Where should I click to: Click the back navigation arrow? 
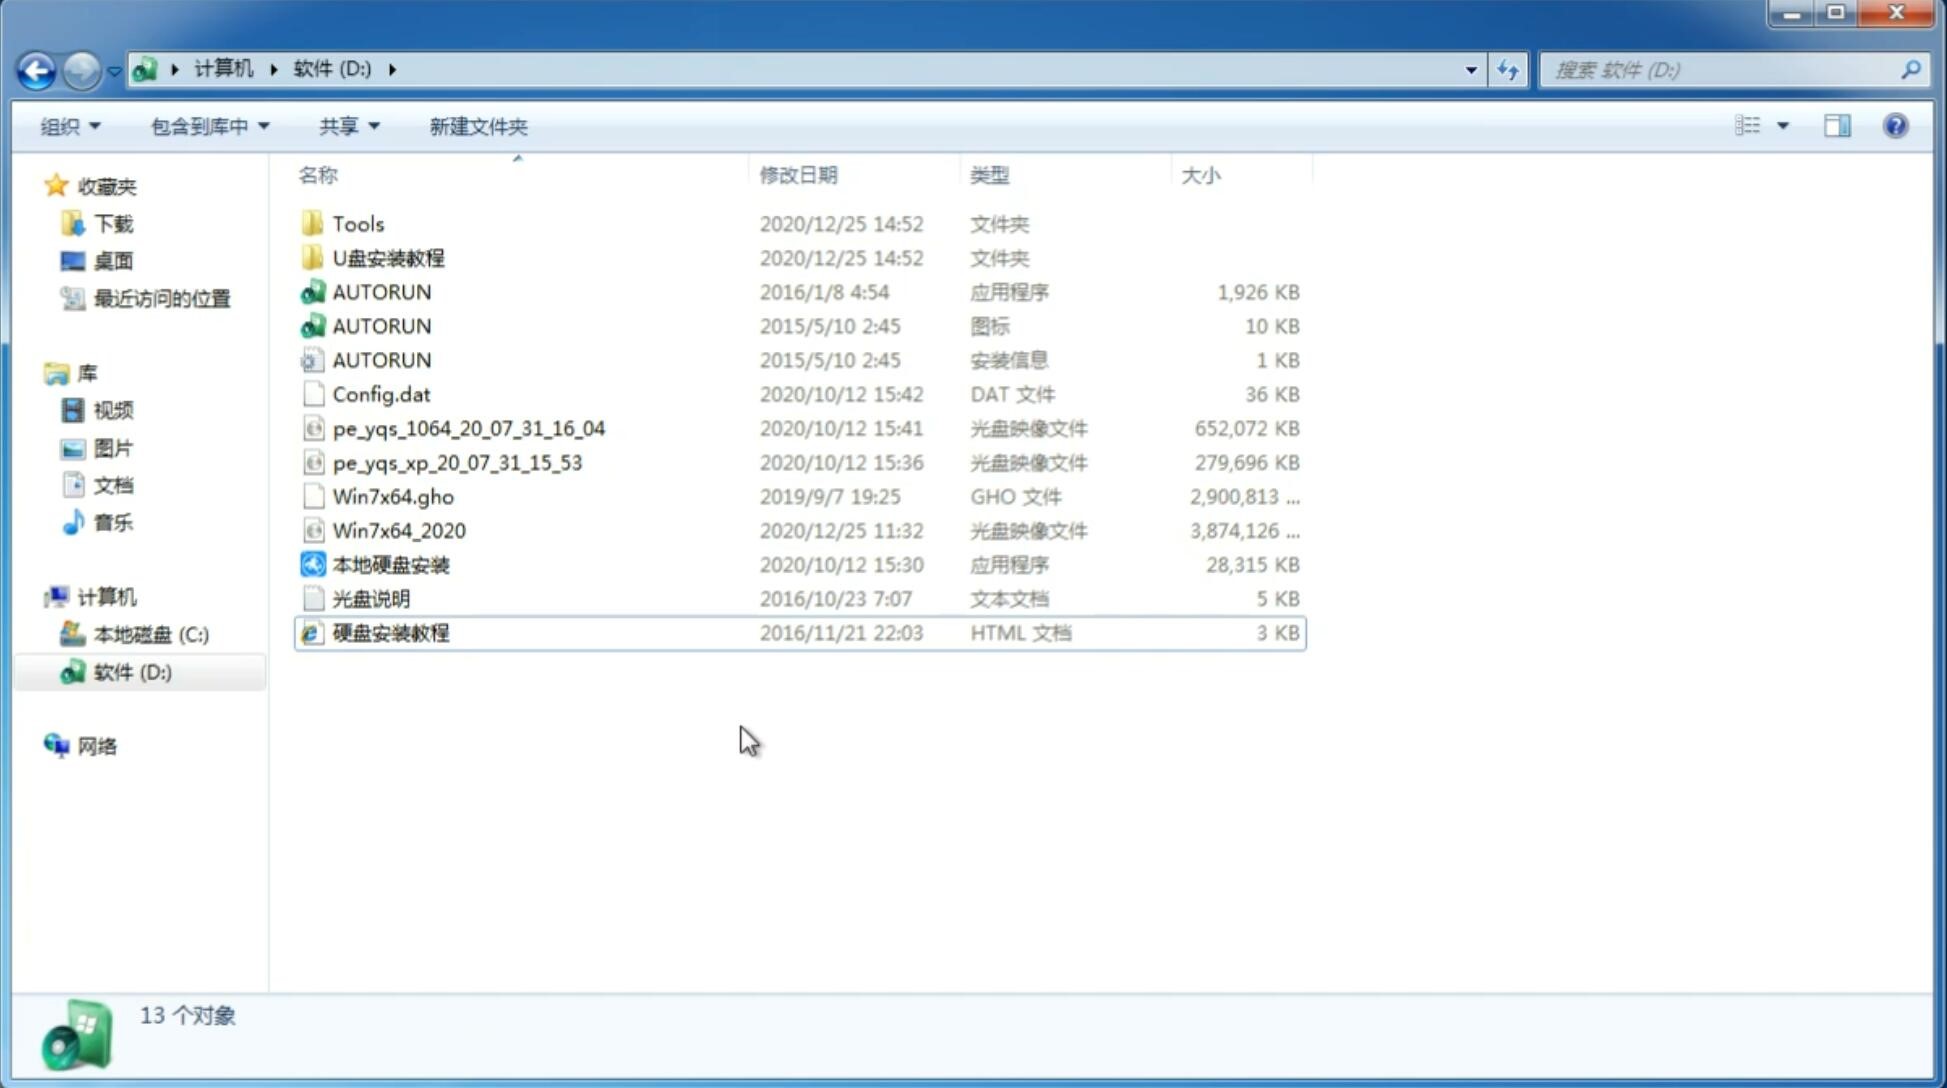[x=35, y=68]
